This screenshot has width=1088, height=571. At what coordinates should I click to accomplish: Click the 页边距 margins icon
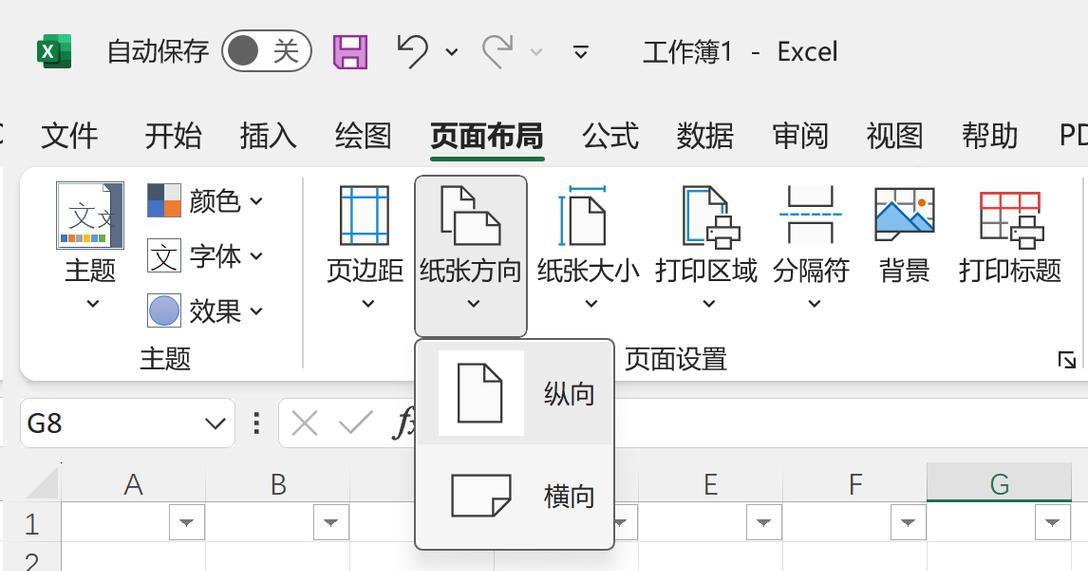(364, 215)
